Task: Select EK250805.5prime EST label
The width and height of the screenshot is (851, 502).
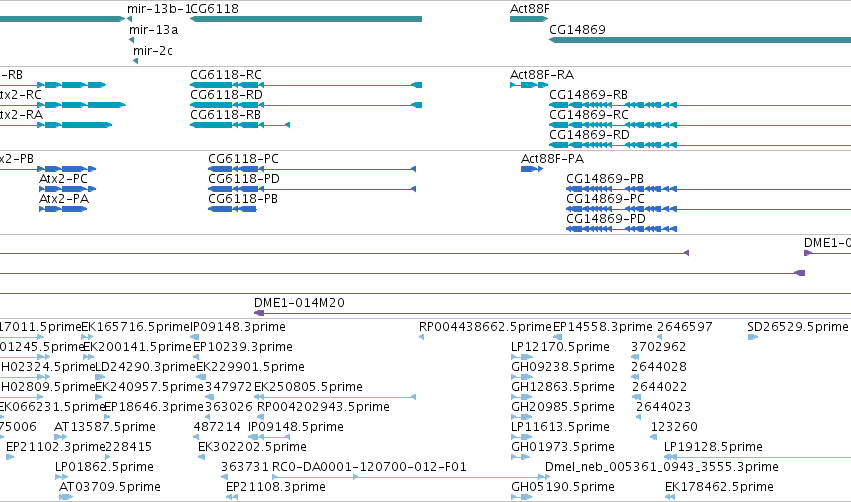Action: pos(308,387)
